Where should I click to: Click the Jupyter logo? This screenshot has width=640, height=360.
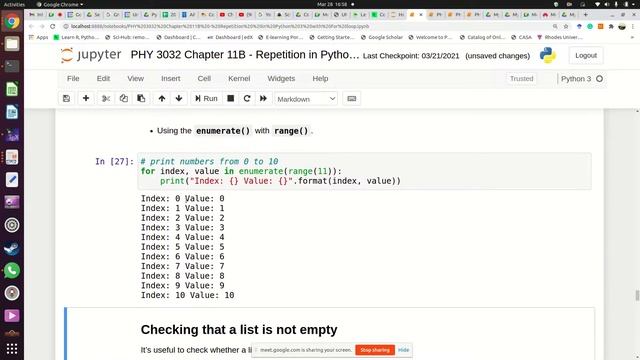(x=91, y=55)
